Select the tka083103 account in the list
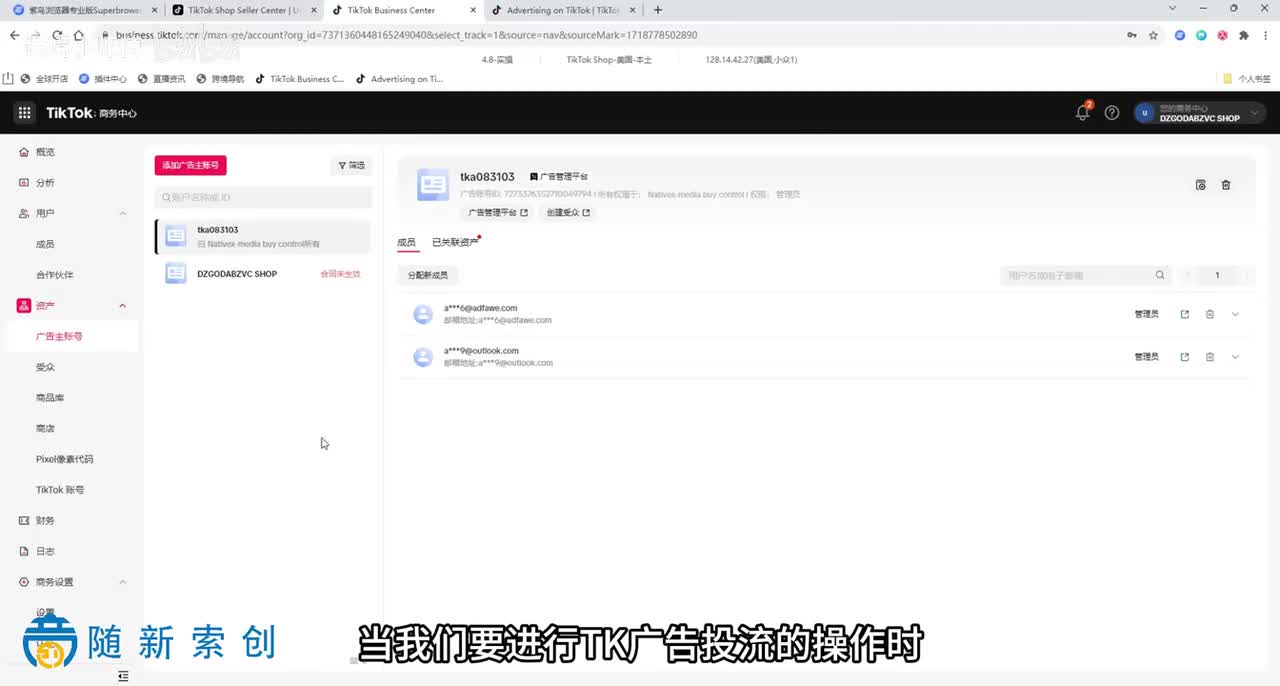 (x=263, y=236)
